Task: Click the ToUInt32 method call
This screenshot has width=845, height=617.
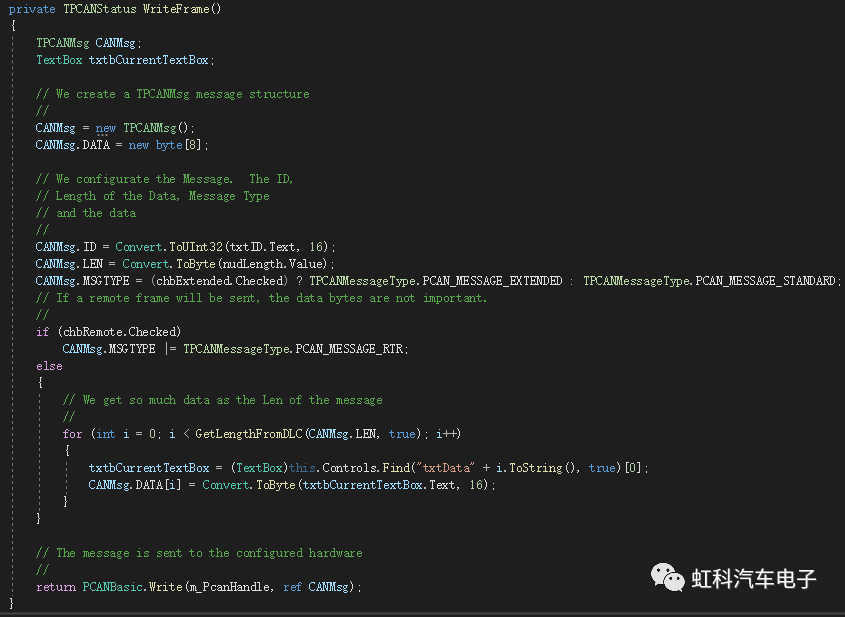Action: pyautogui.click(x=196, y=247)
